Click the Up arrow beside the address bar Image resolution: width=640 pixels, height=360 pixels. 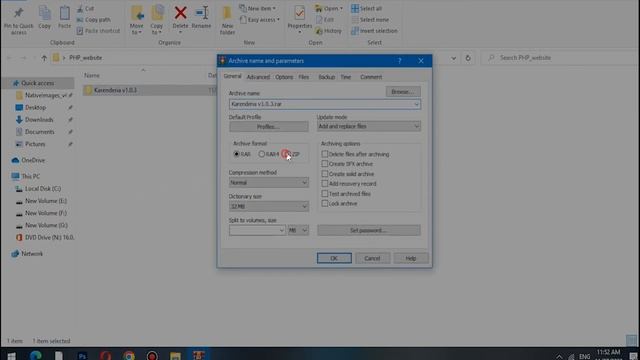tap(44, 58)
